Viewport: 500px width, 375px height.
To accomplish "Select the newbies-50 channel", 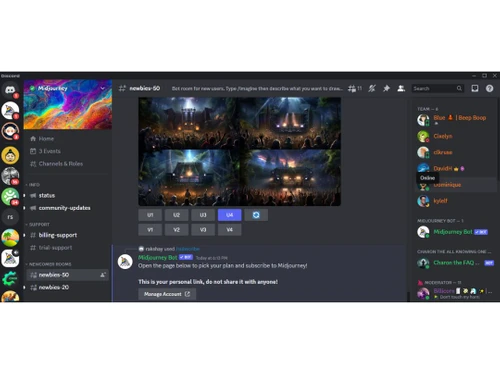I will pyautogui.click(x=68, y=275).
